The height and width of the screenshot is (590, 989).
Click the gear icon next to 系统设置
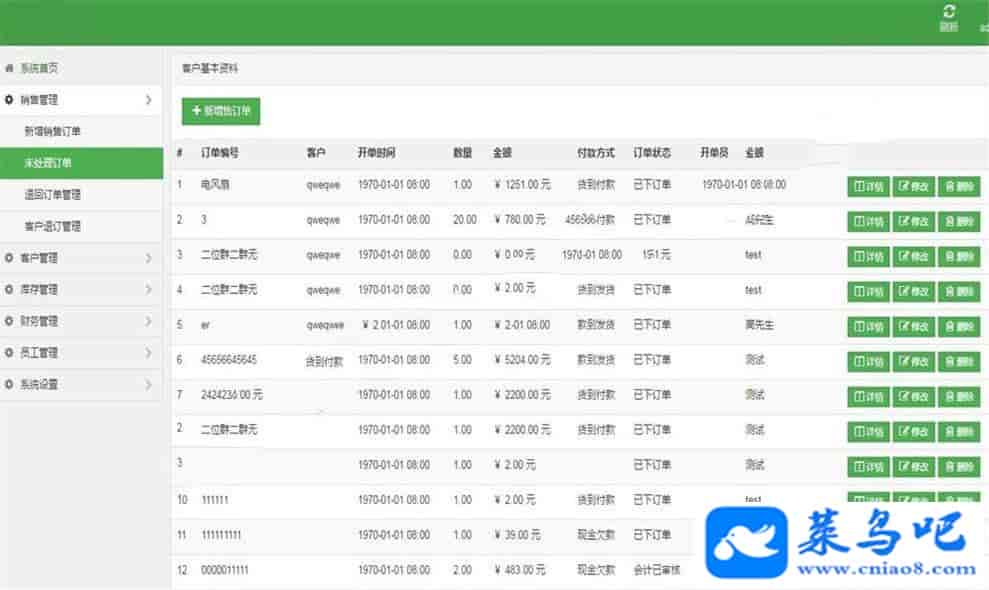pos(10,384)
